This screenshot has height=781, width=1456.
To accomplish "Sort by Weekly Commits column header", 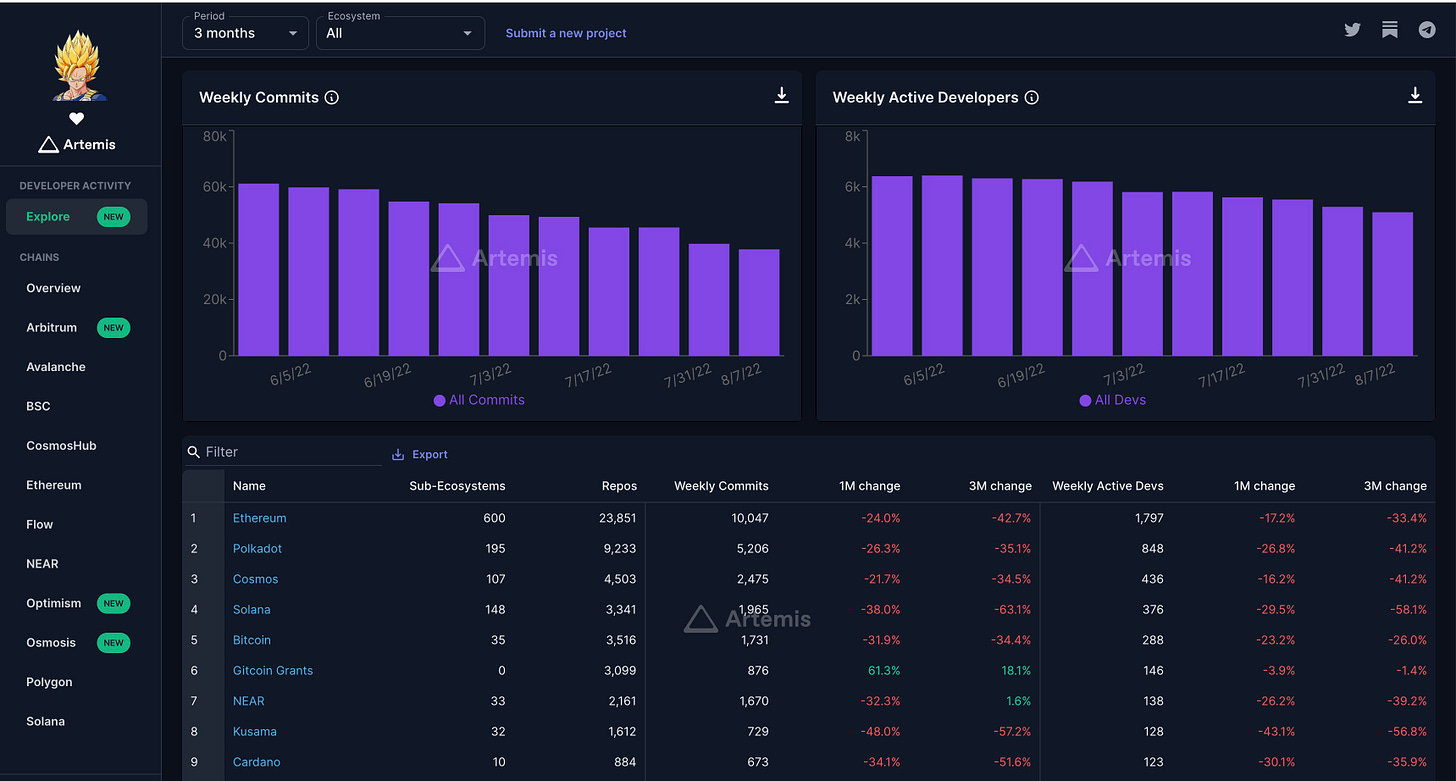I will (x=721, y=486).
